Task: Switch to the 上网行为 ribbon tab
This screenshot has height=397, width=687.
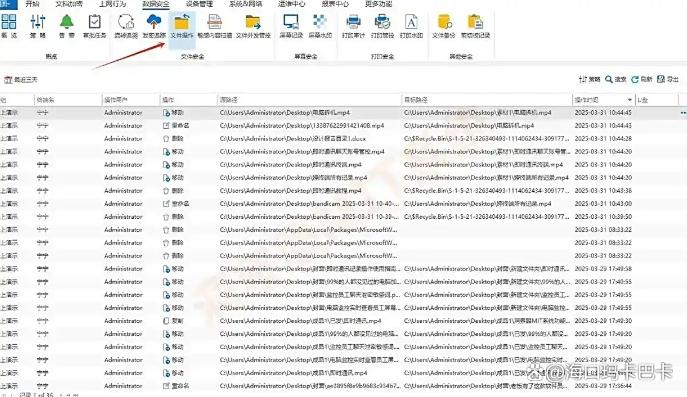Action: pos(112,4)
